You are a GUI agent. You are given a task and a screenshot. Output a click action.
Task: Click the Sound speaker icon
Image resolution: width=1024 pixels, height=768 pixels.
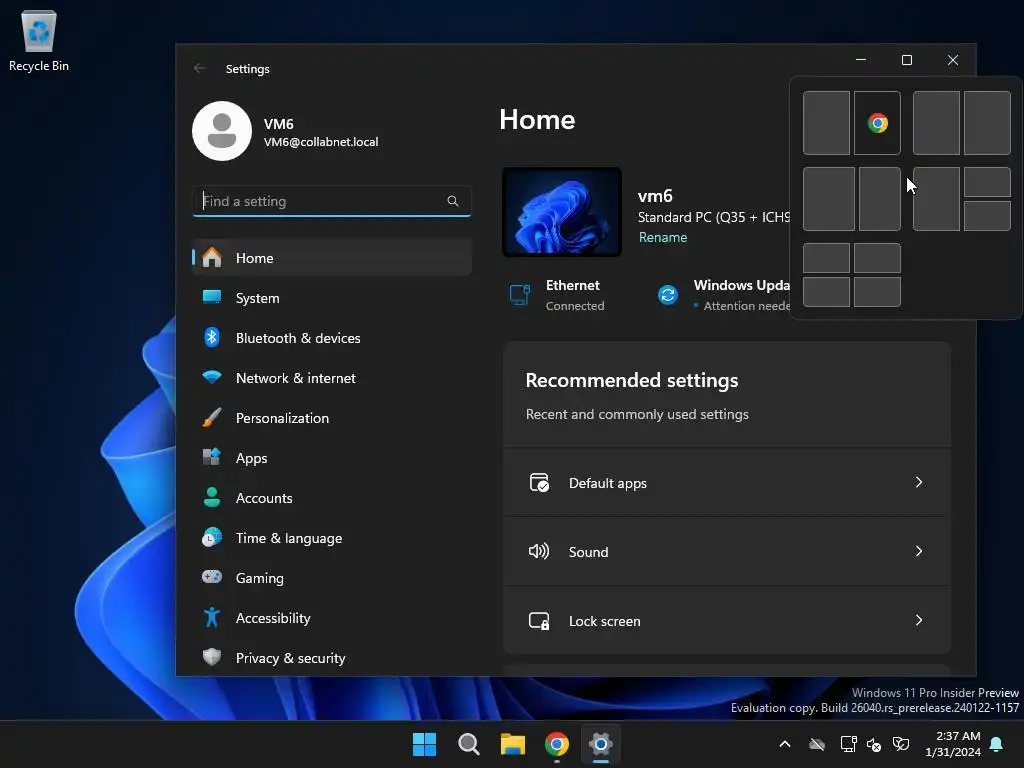tap(539, 551)
